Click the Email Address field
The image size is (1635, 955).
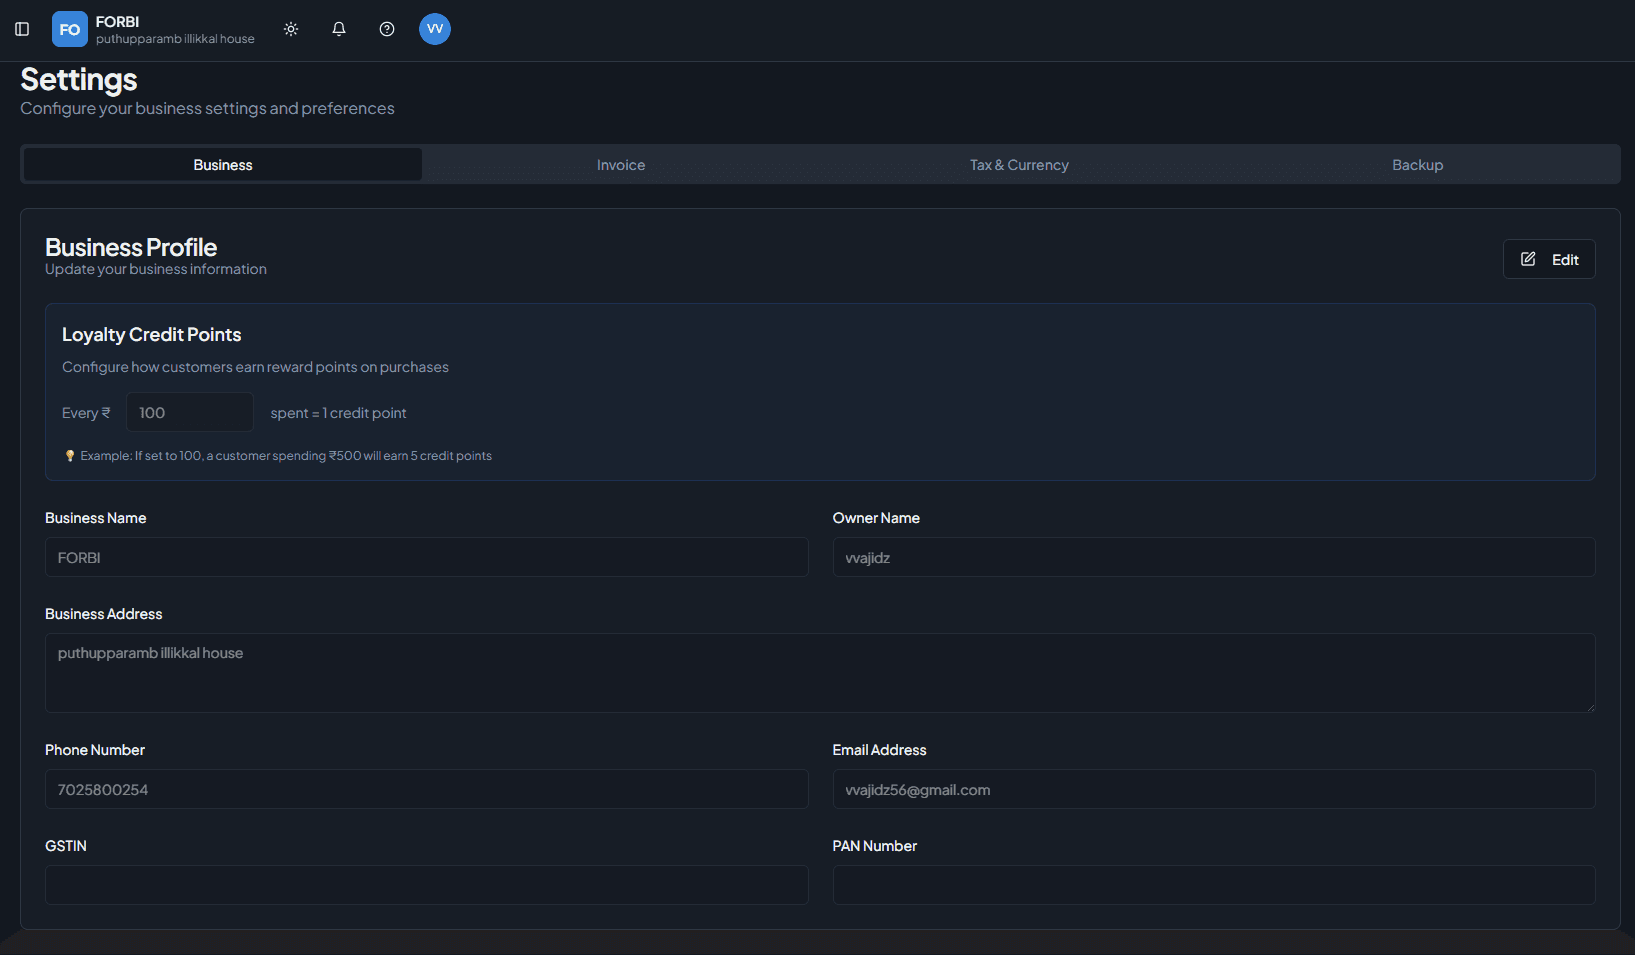coord(1213,789)
